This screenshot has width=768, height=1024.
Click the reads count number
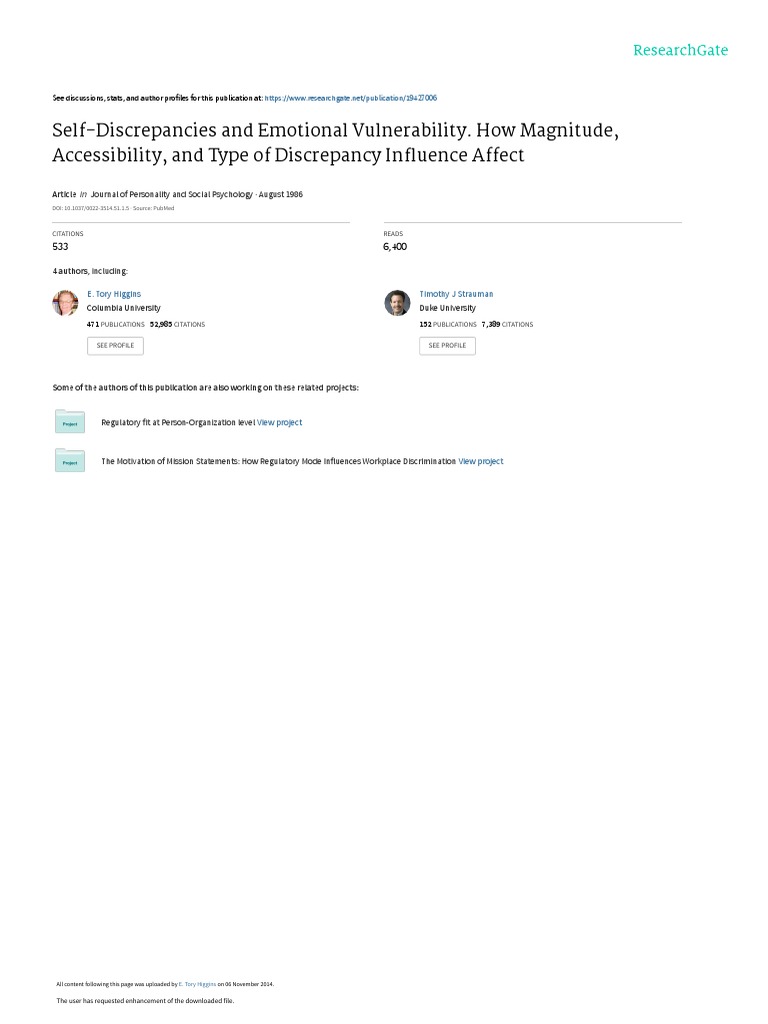(395, 246)
